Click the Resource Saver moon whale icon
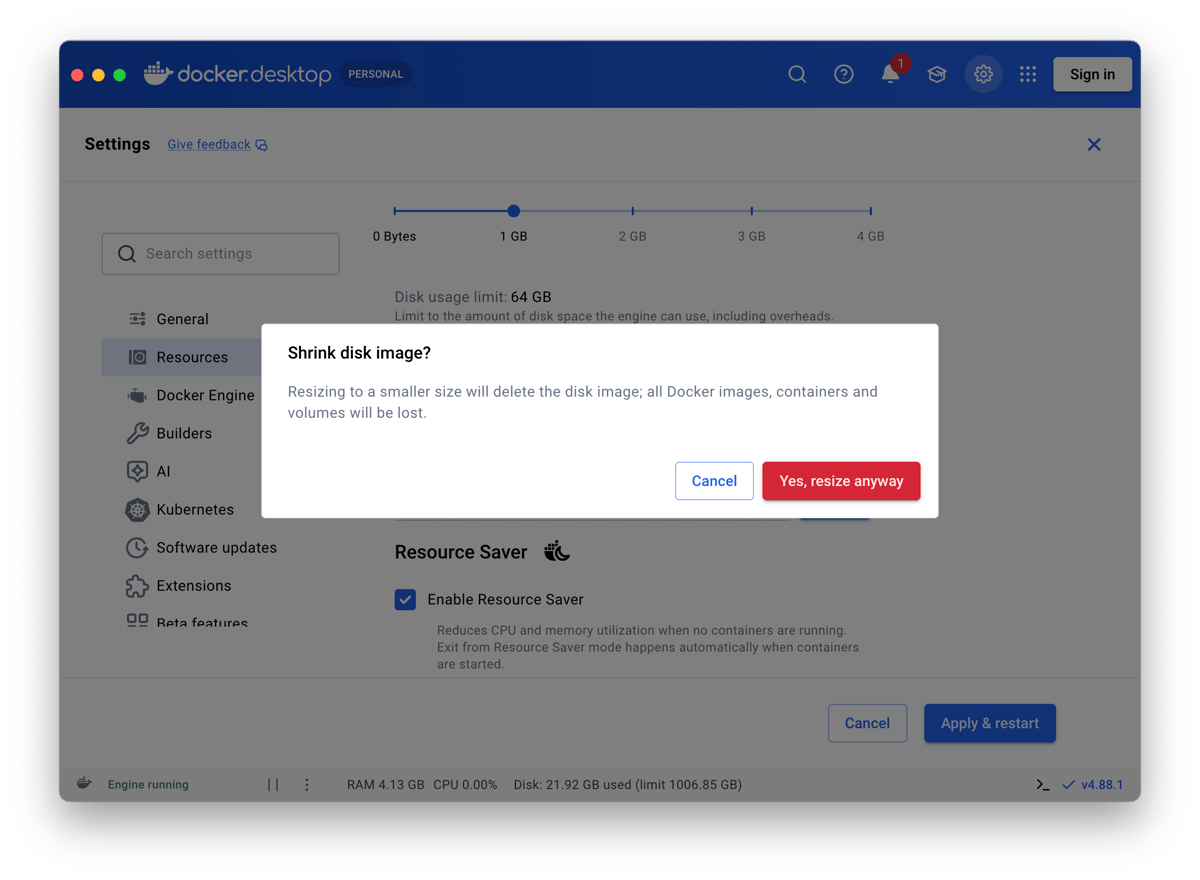The width and height of the screenshot is (1200, 880). click(x=557, y=551)
